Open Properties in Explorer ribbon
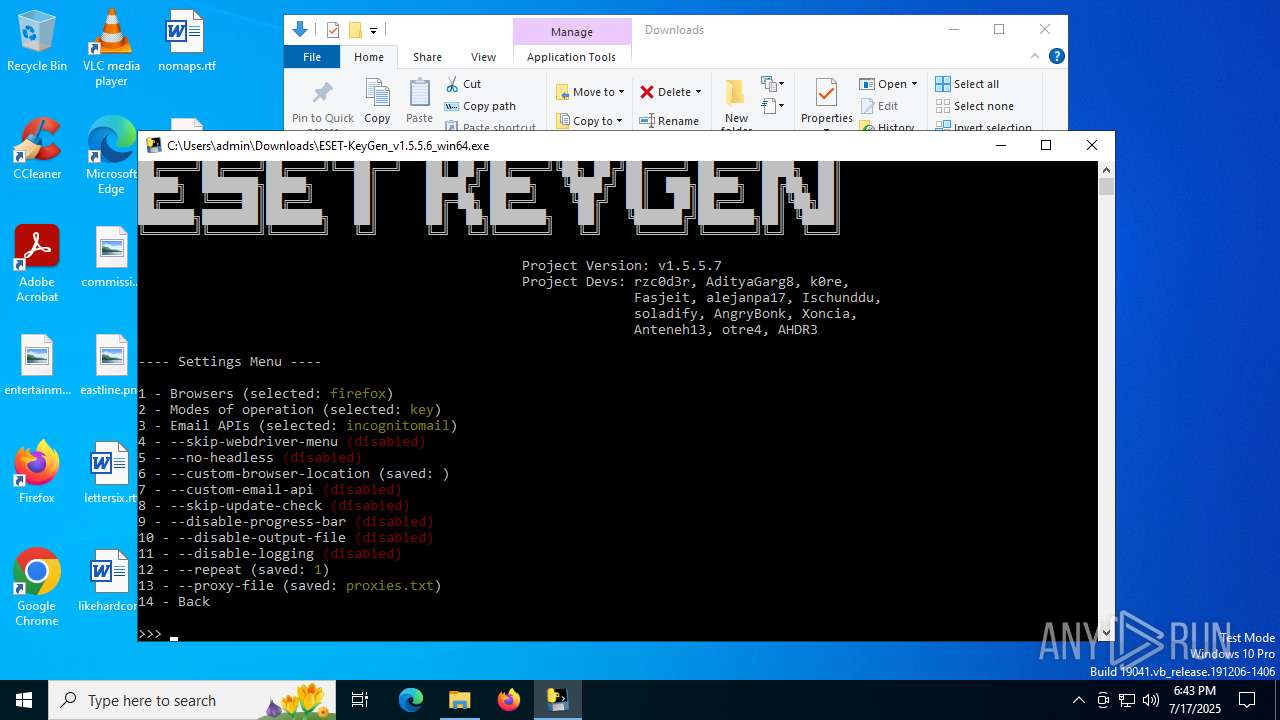 coord(826,101)
